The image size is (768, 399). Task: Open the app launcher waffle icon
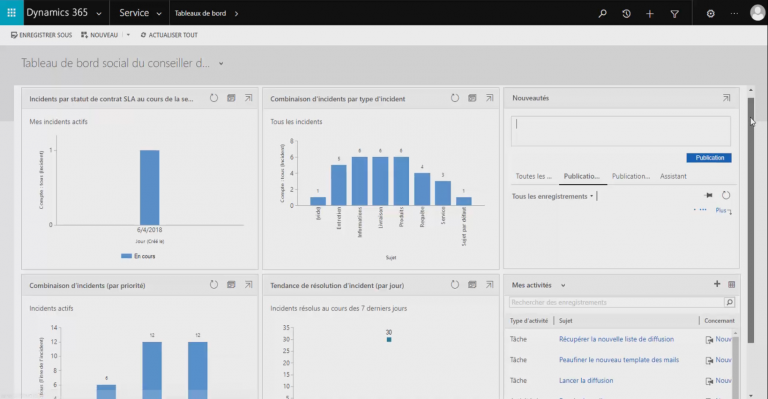[x=11, y=13]
